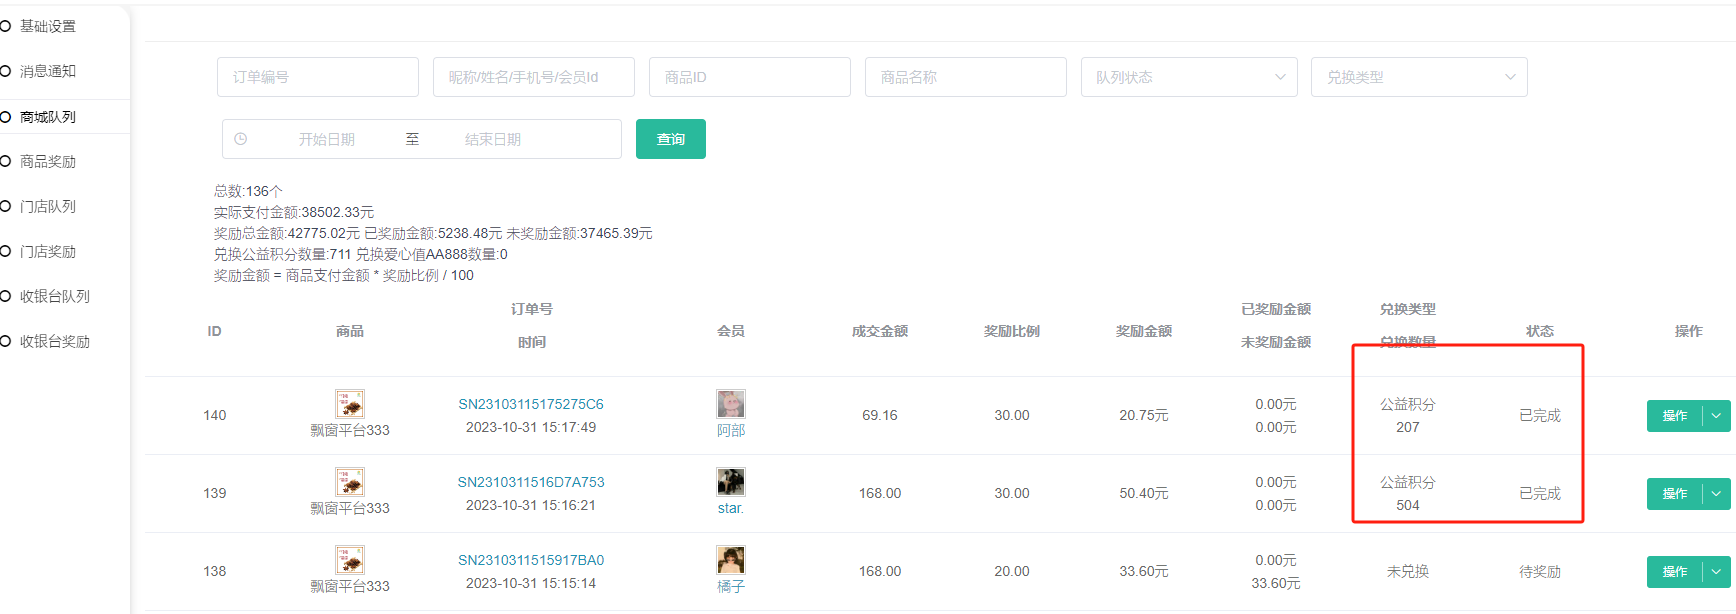Screen dimensions: 1736x614
Task: Click member avatar of 阿部
Action: [730, 404]
